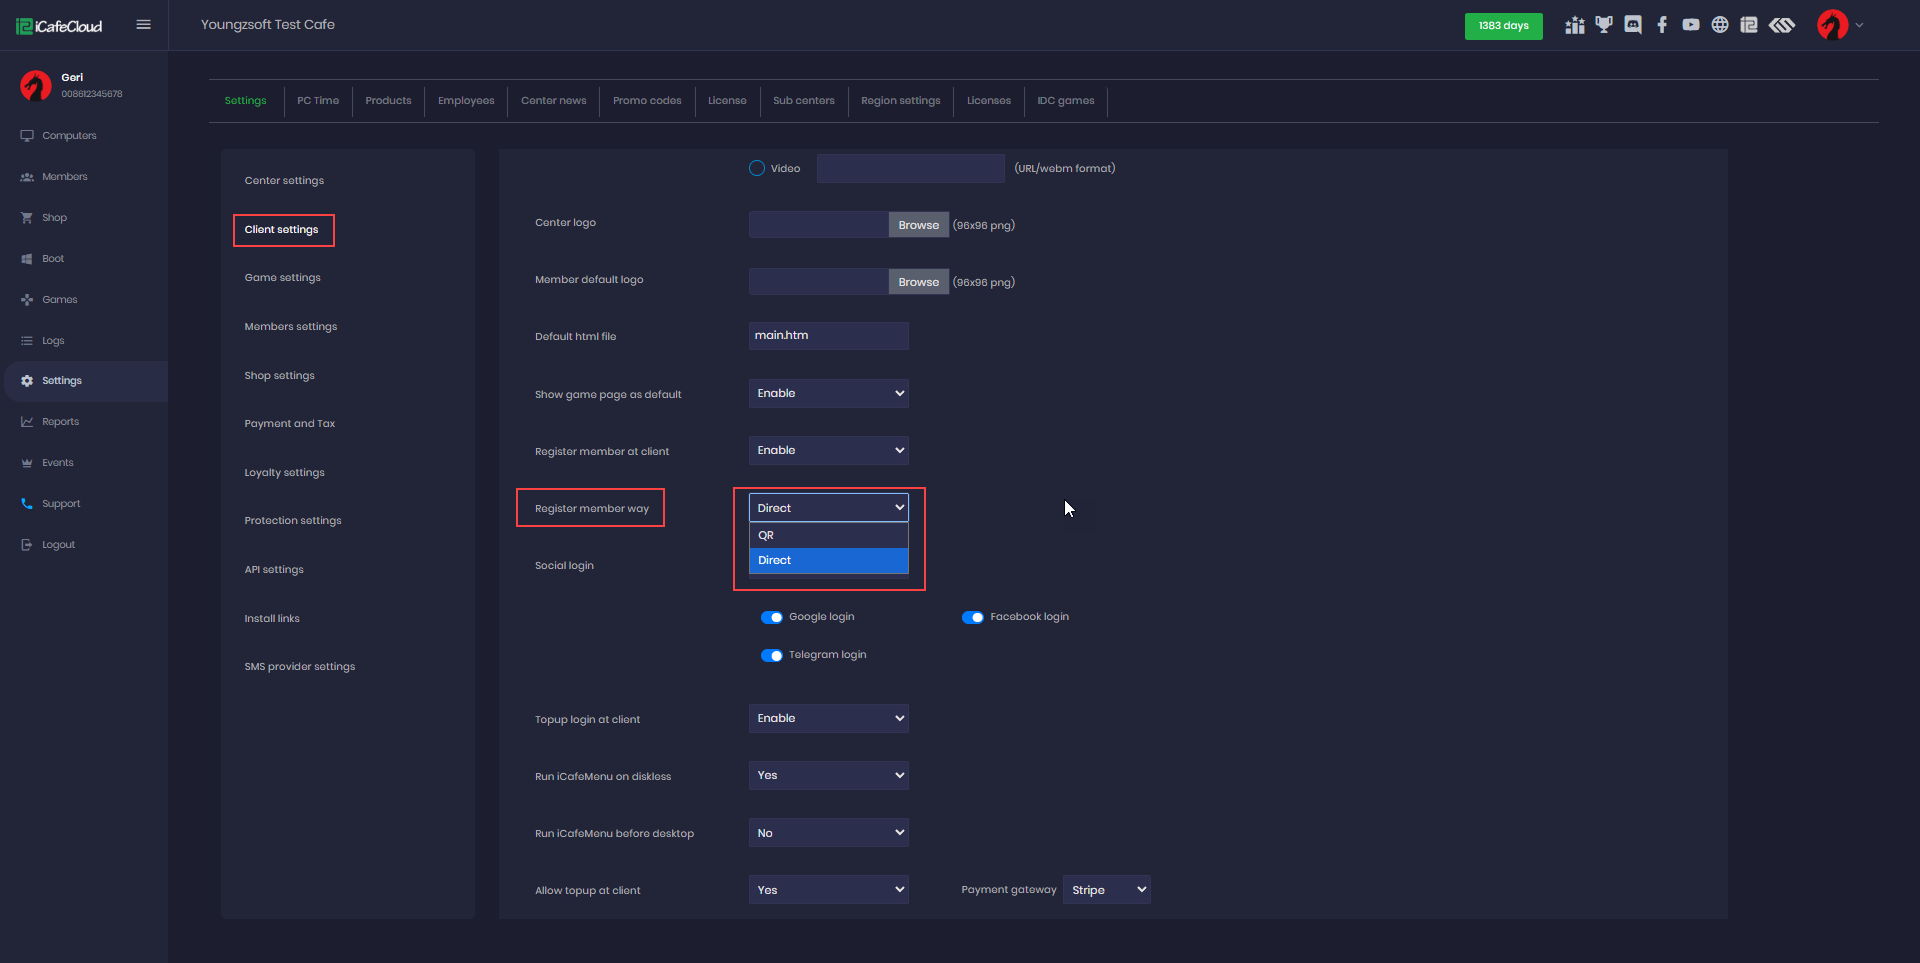This screenshot has width=1920, height=963.
Task: Open the star ranking podium icon
Action: (1575, 25)
